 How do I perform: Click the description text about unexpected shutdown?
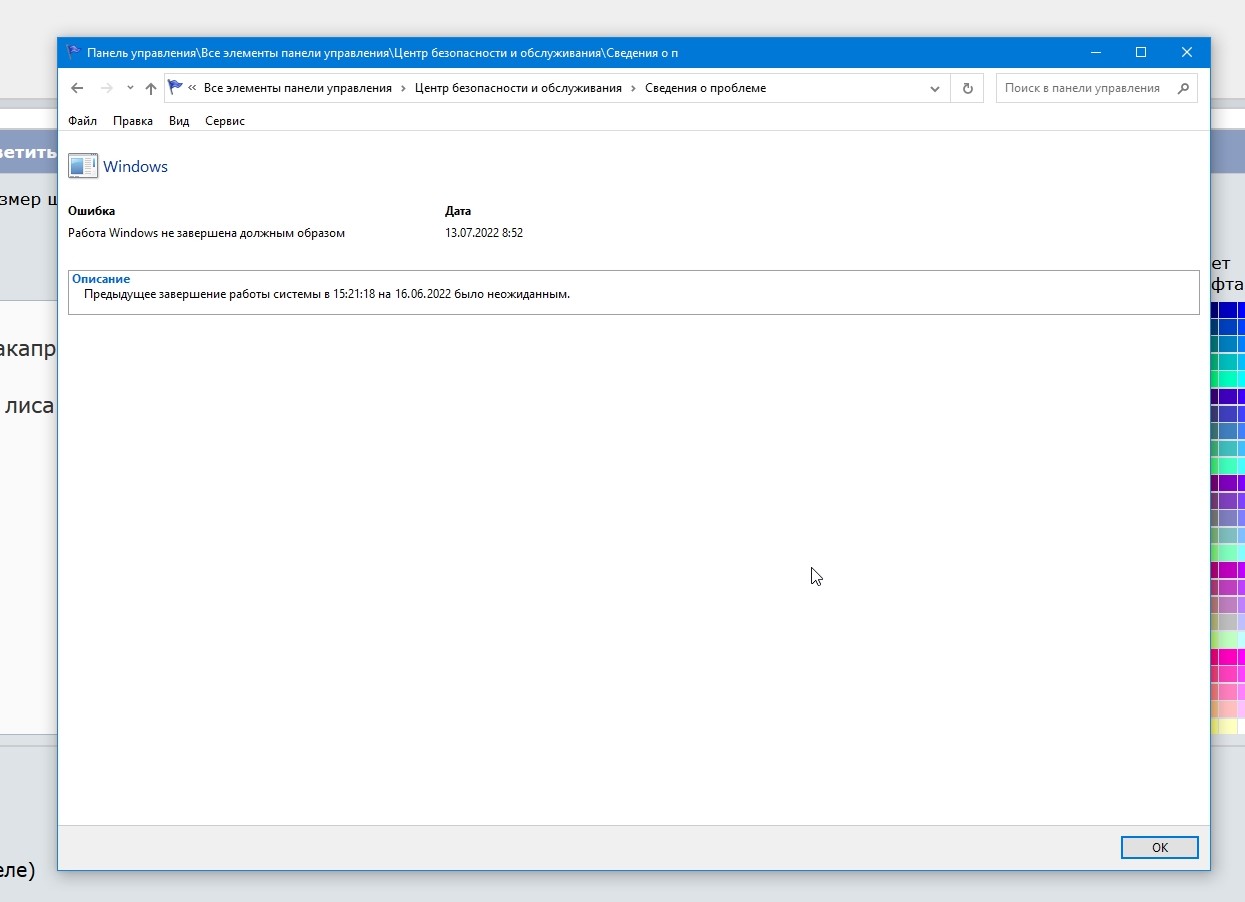click(x=327, y=294)
